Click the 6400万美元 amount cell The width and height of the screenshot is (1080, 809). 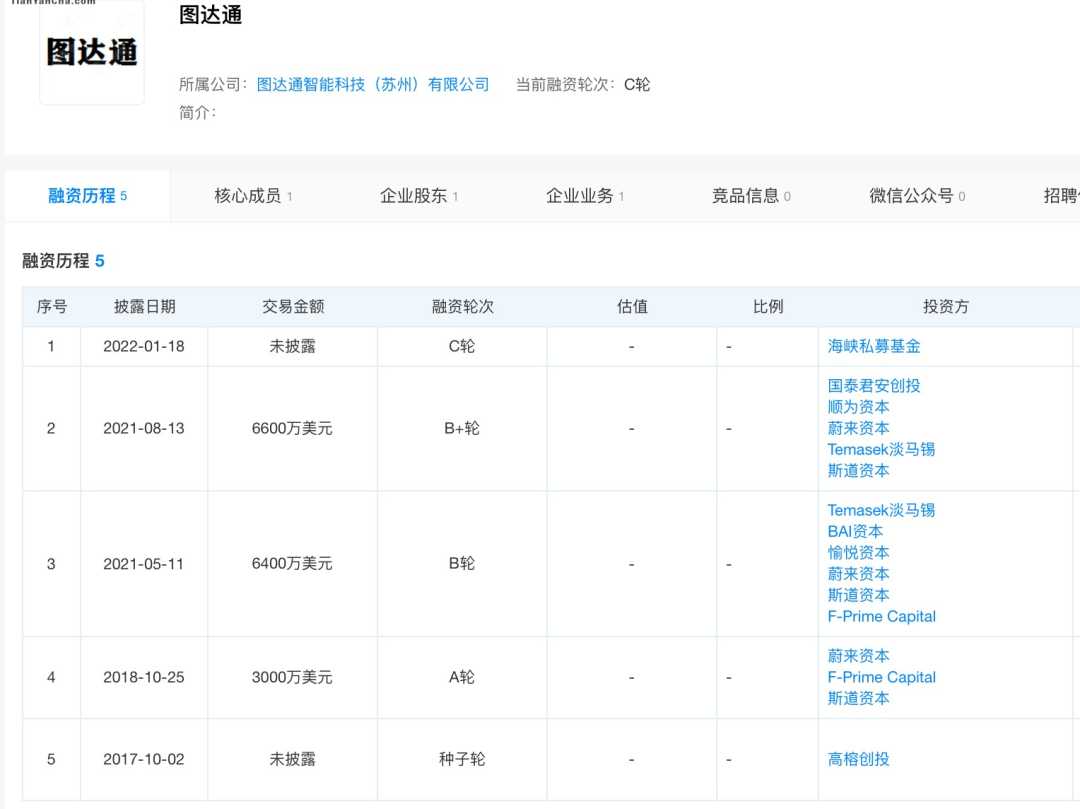point(292,564)
